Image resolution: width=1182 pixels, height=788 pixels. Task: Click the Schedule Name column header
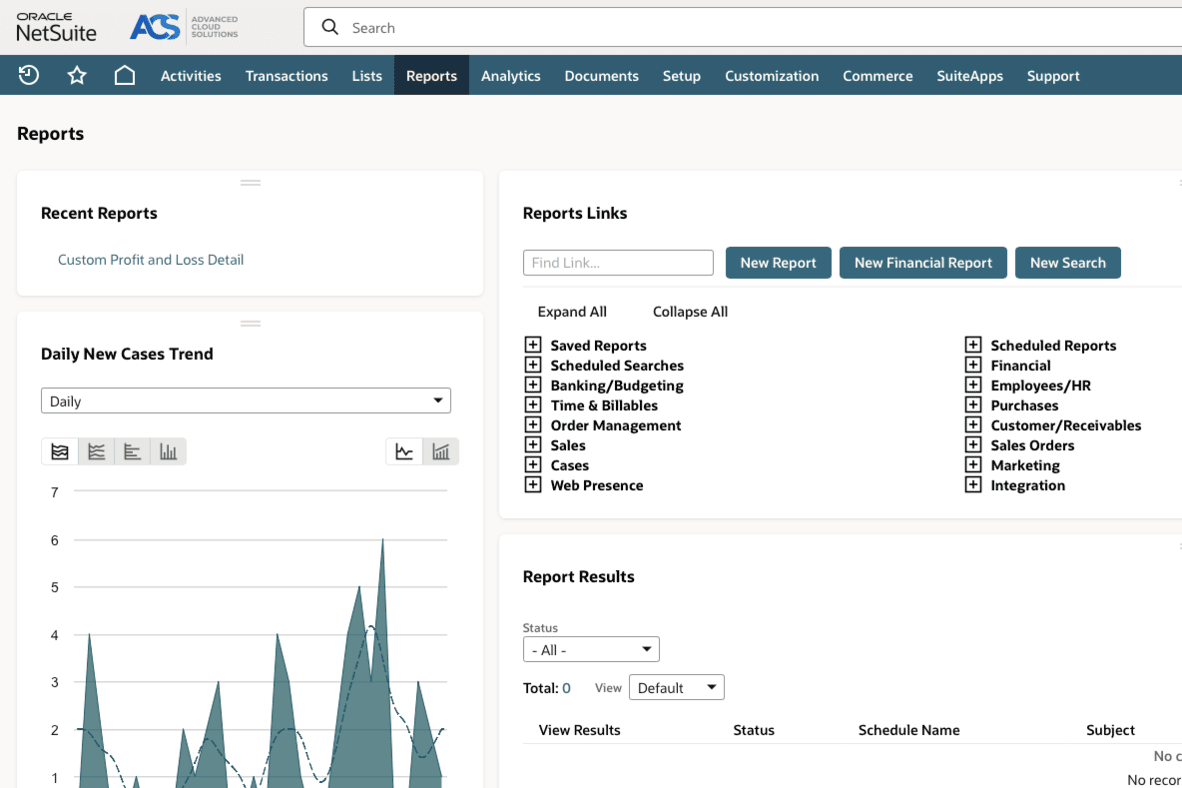click(x=909, y=730)
